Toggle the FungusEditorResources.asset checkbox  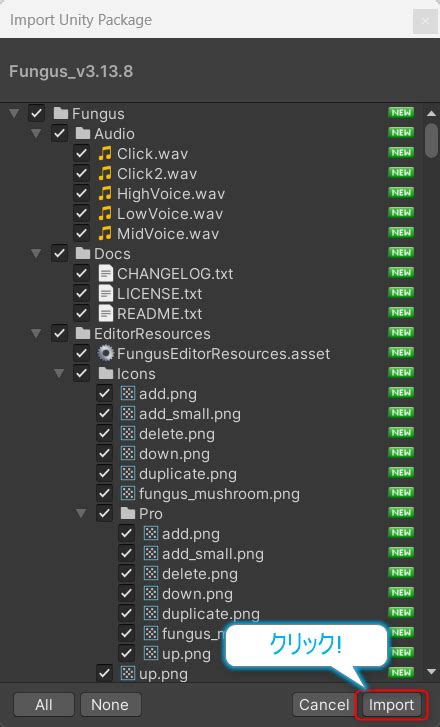pyautogui.click(x=82, y=353)
